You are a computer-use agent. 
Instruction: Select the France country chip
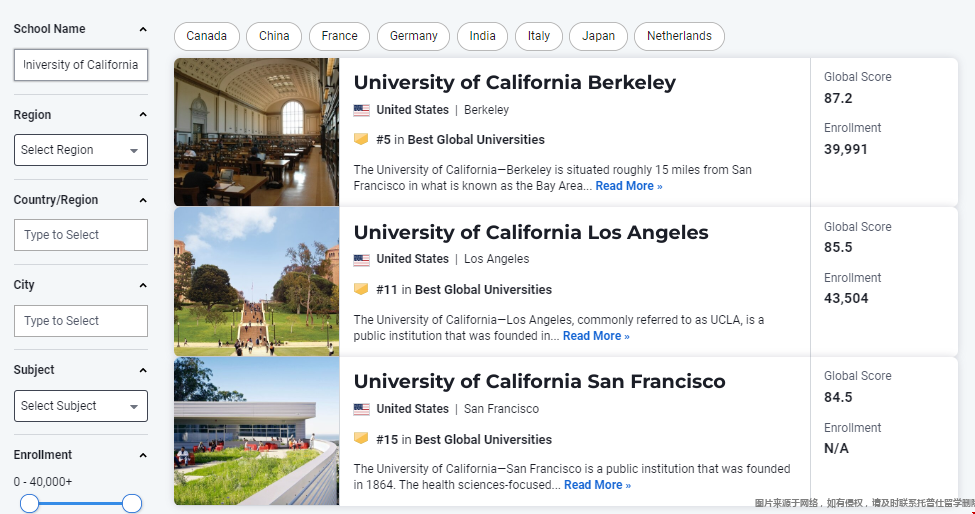(x=340, y=36)
